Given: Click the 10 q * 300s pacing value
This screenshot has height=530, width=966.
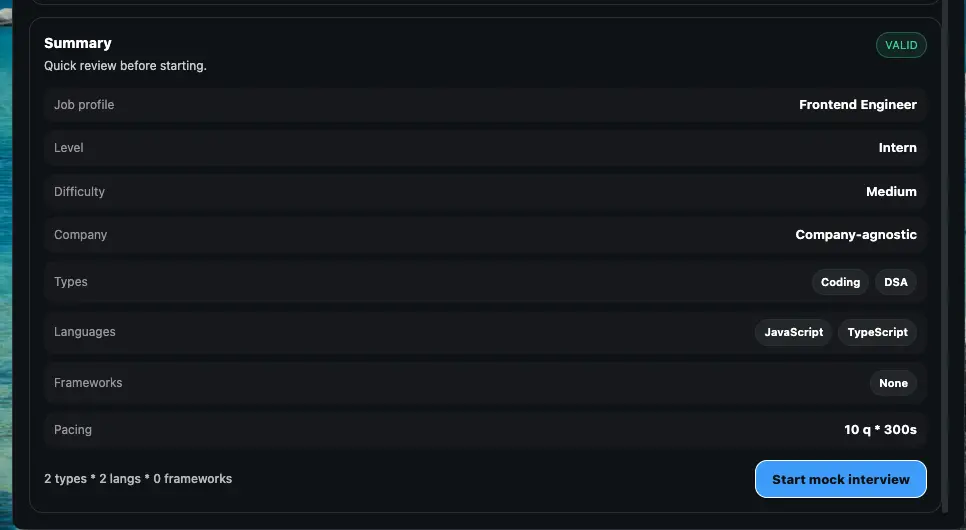Looking at the screenshot, I should point(880,430).
